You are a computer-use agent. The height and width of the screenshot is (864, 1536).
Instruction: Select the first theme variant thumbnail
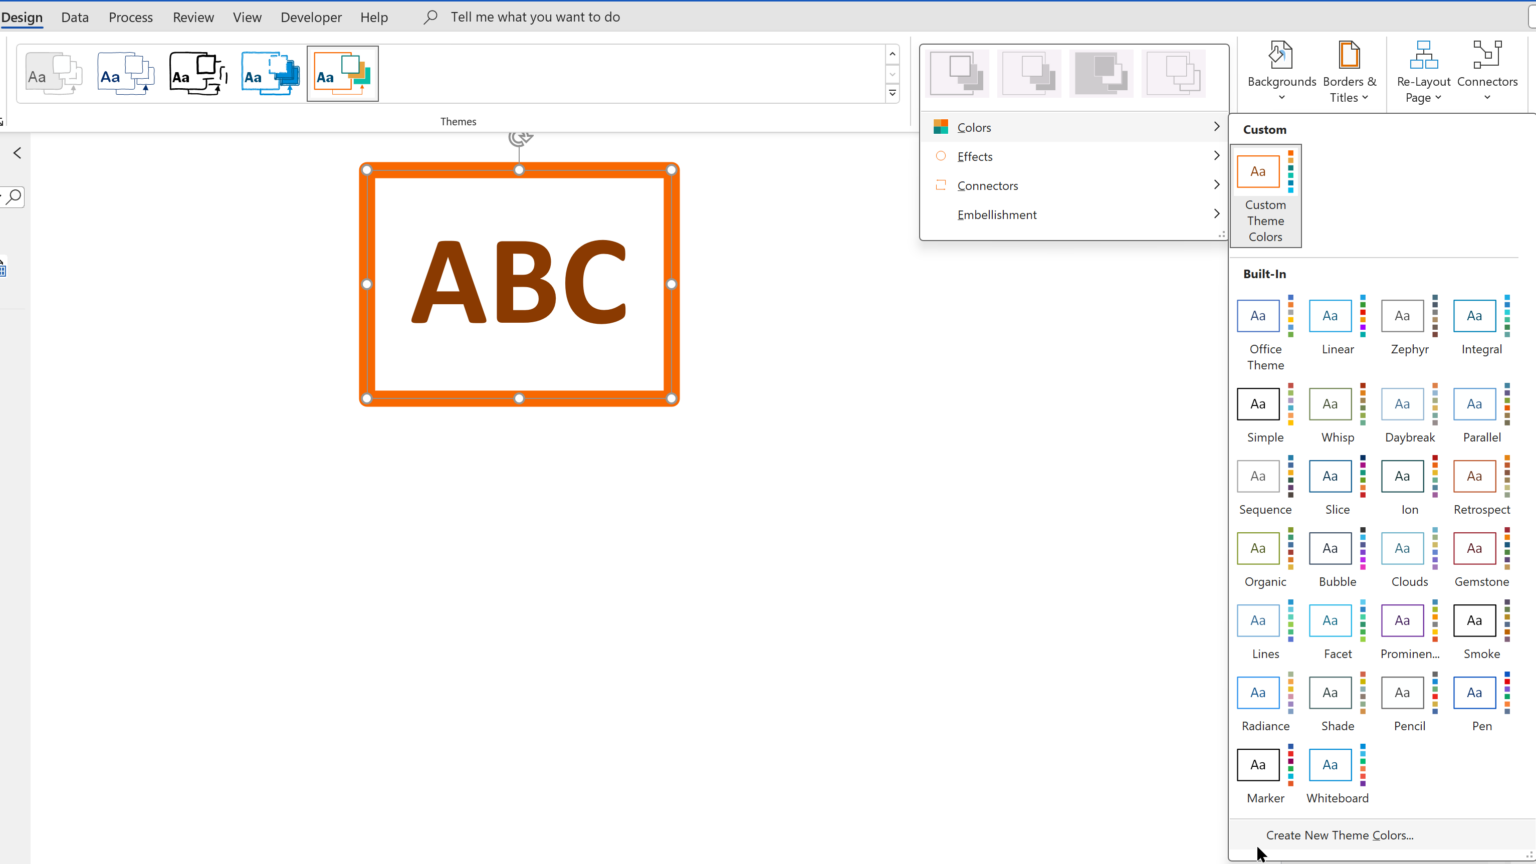click(x=957, y=73)
